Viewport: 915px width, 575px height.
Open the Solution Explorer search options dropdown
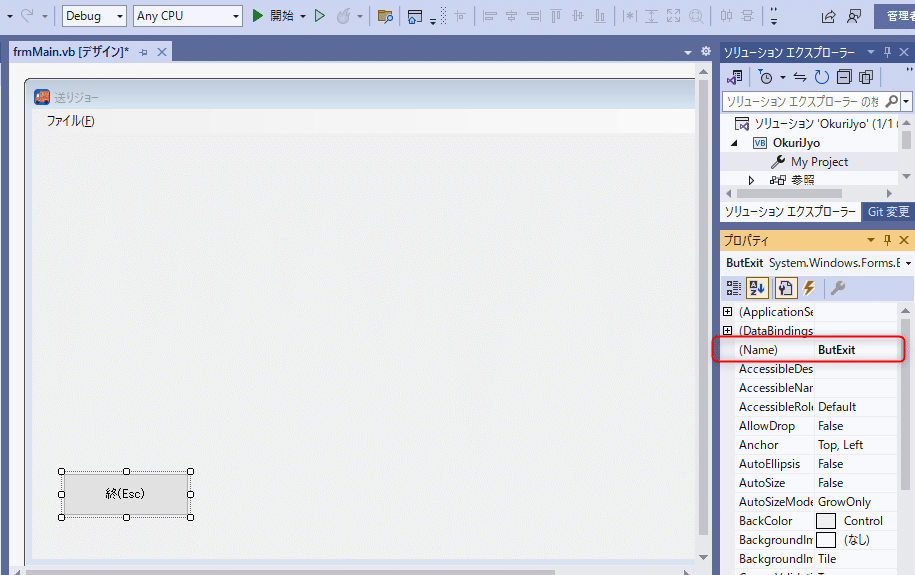point(906,102)
